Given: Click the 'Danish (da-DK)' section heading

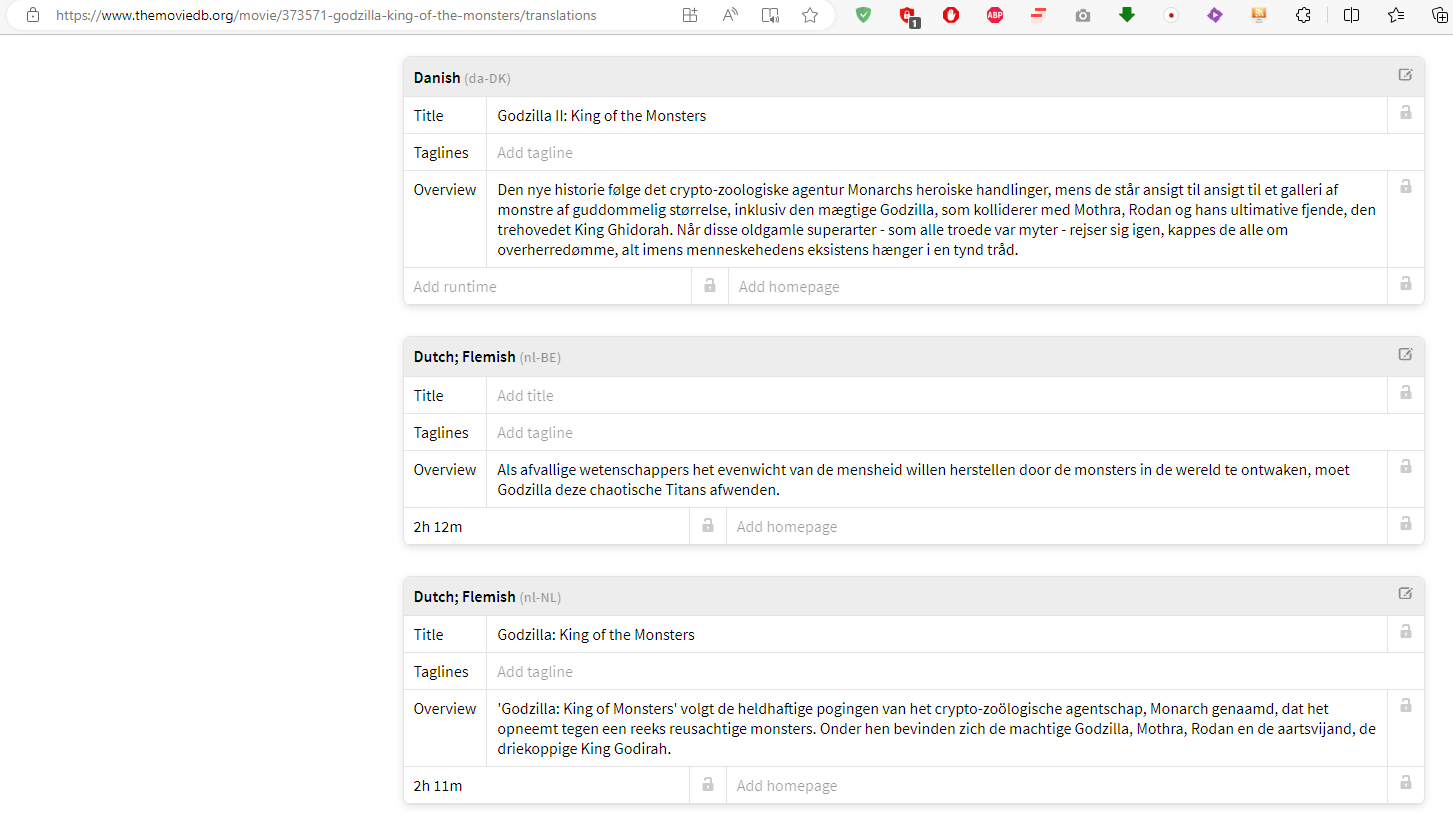Looking at the screenshot, I should (462, 78).
